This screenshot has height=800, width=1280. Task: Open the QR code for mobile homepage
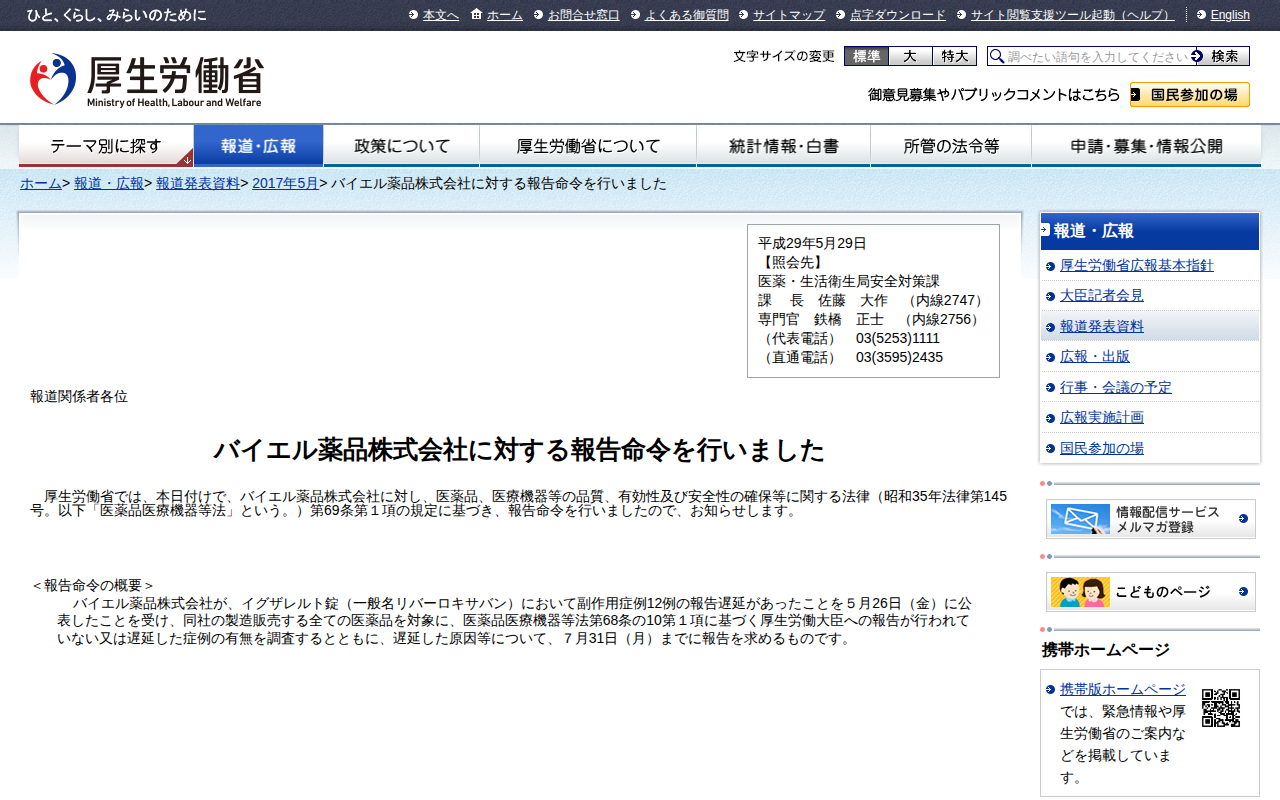click(x=1220, y=707)
